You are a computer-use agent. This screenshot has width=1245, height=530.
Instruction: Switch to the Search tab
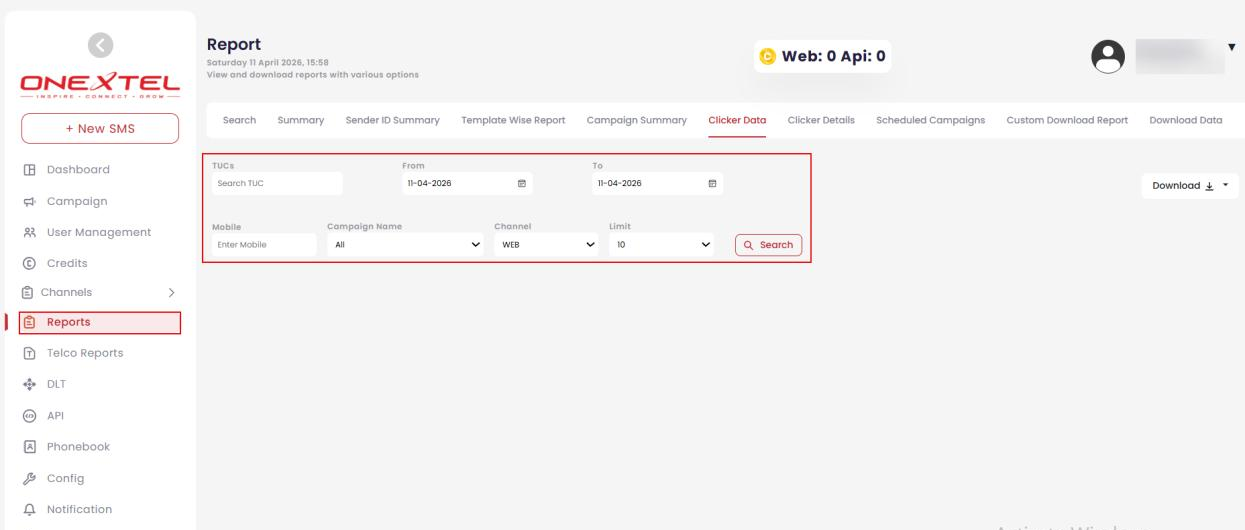click(238, 120)
